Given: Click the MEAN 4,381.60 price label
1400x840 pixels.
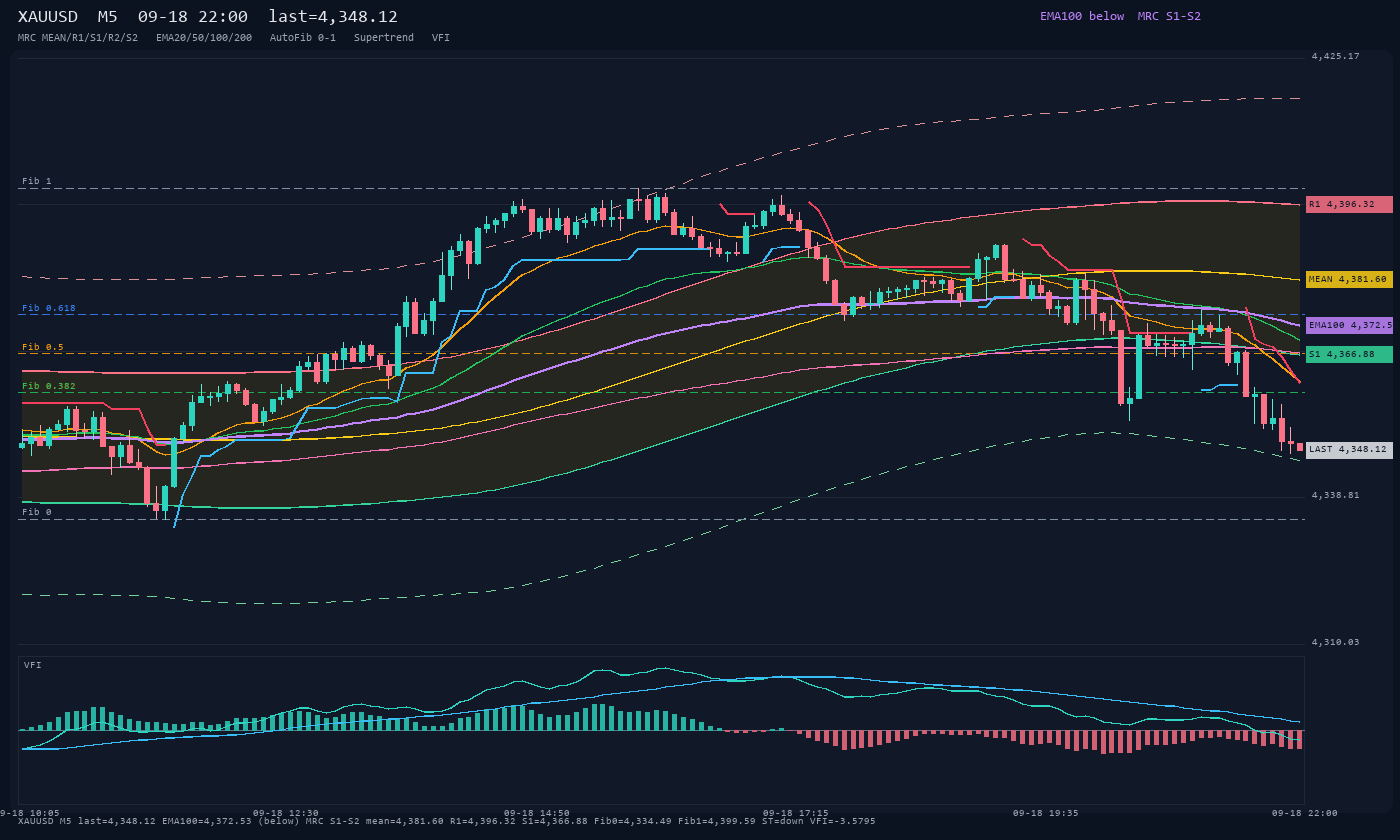Looking at the screenshot, I should click(x=1349, y=280).
